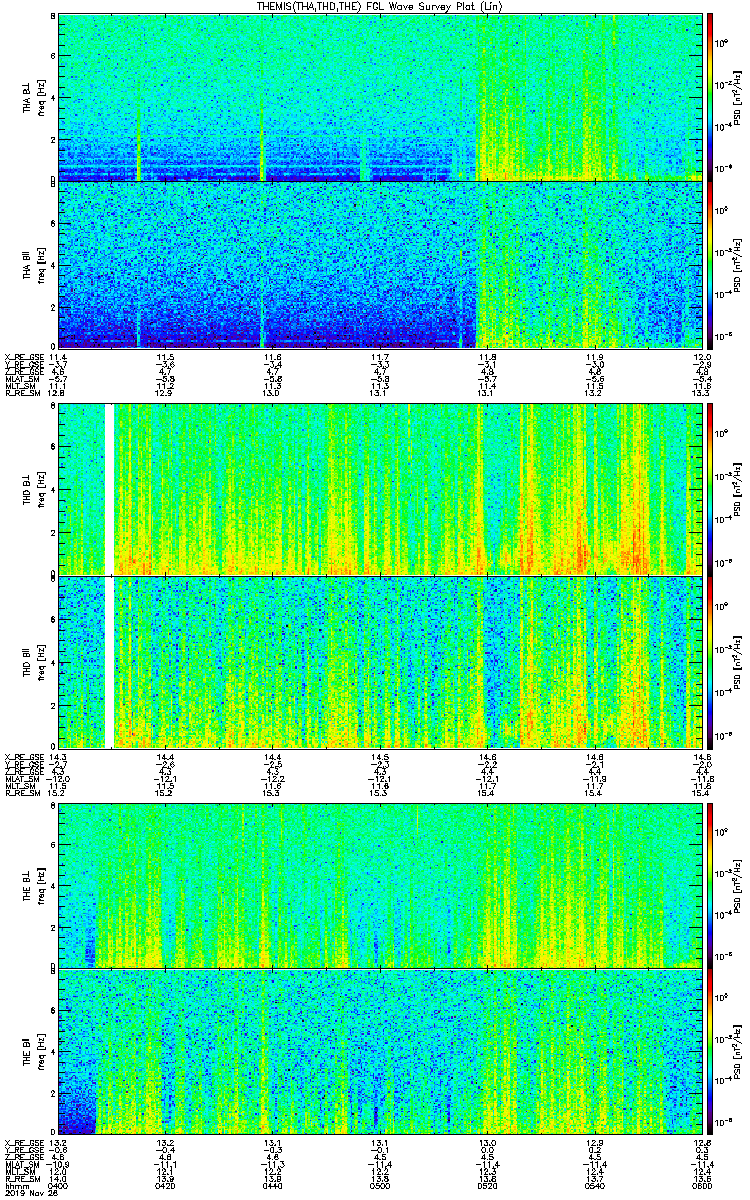Click the '0500' time label
Viewport: 750px width, 1200px height.
[x=379, y=1186]
